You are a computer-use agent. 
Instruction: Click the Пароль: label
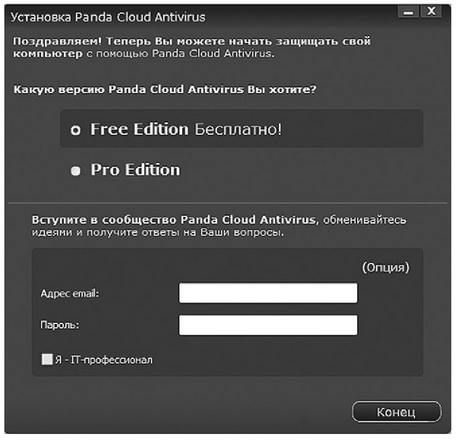pos(60,325)
